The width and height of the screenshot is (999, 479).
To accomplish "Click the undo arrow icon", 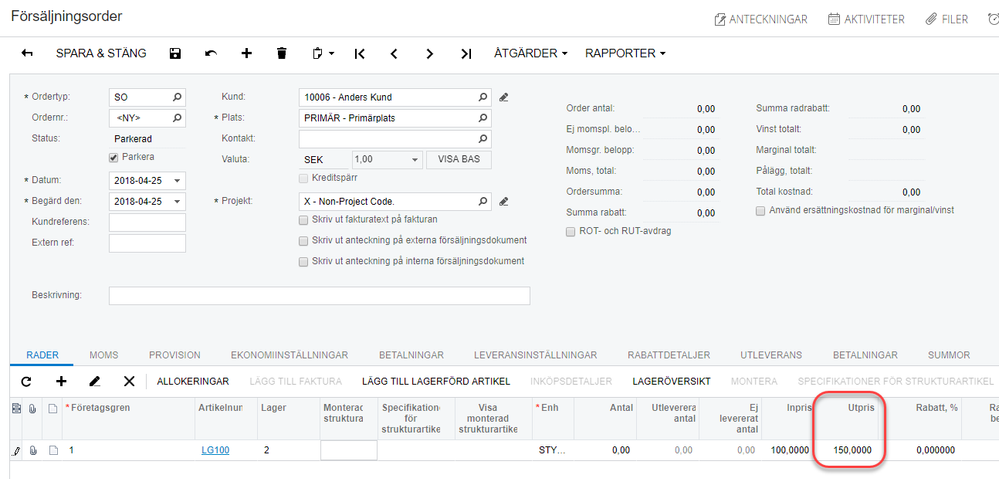I will [x=210, y=53].
